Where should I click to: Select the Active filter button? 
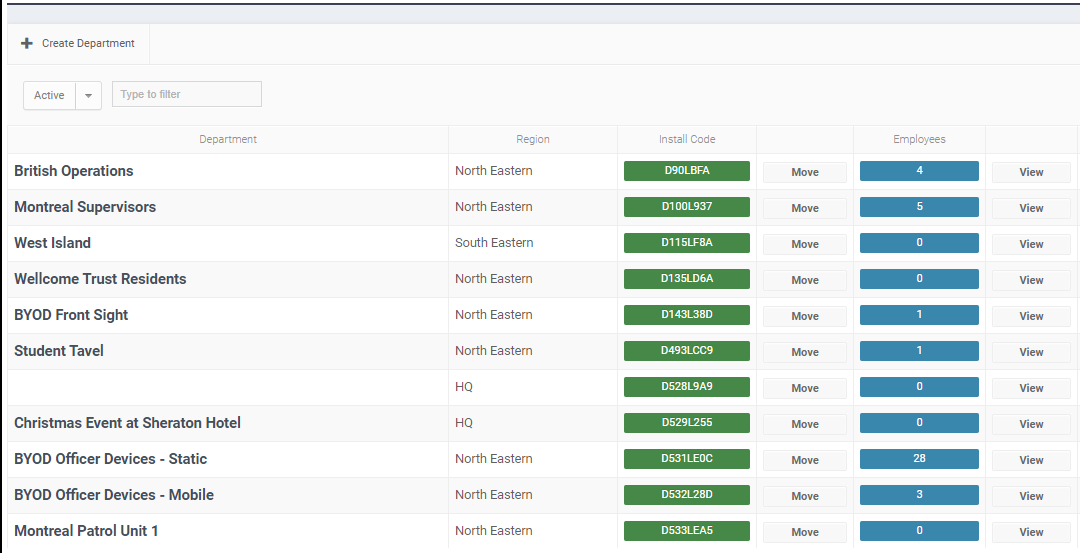(49, 96)
